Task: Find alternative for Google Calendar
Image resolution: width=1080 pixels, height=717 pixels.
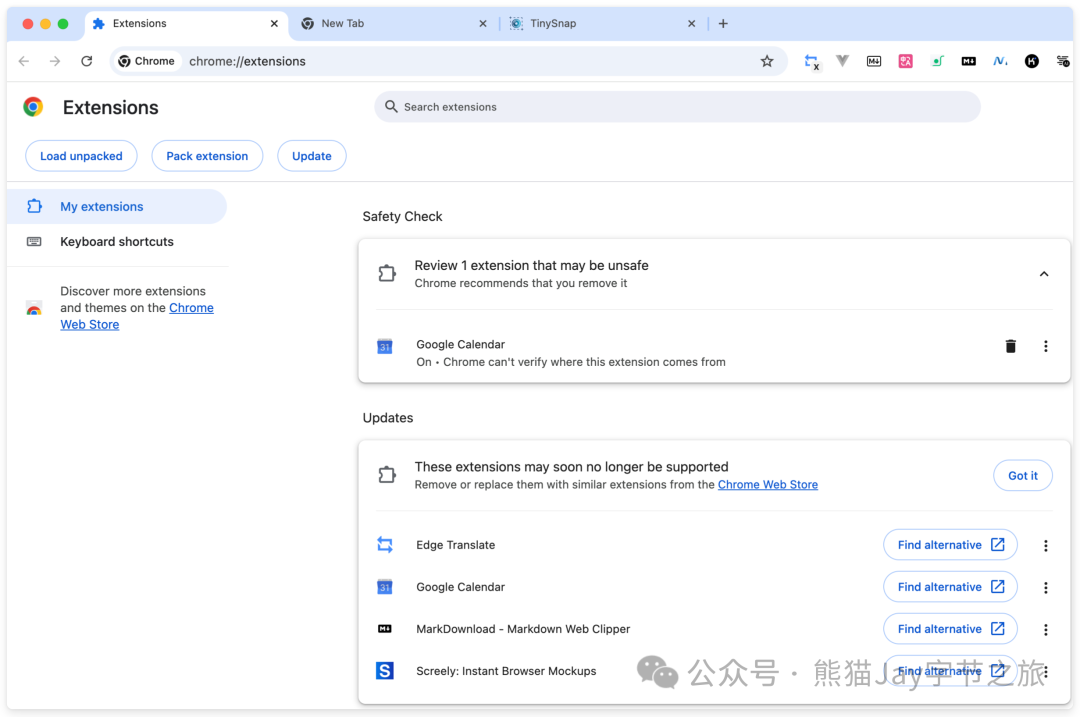Action: [x=950, y=587]
